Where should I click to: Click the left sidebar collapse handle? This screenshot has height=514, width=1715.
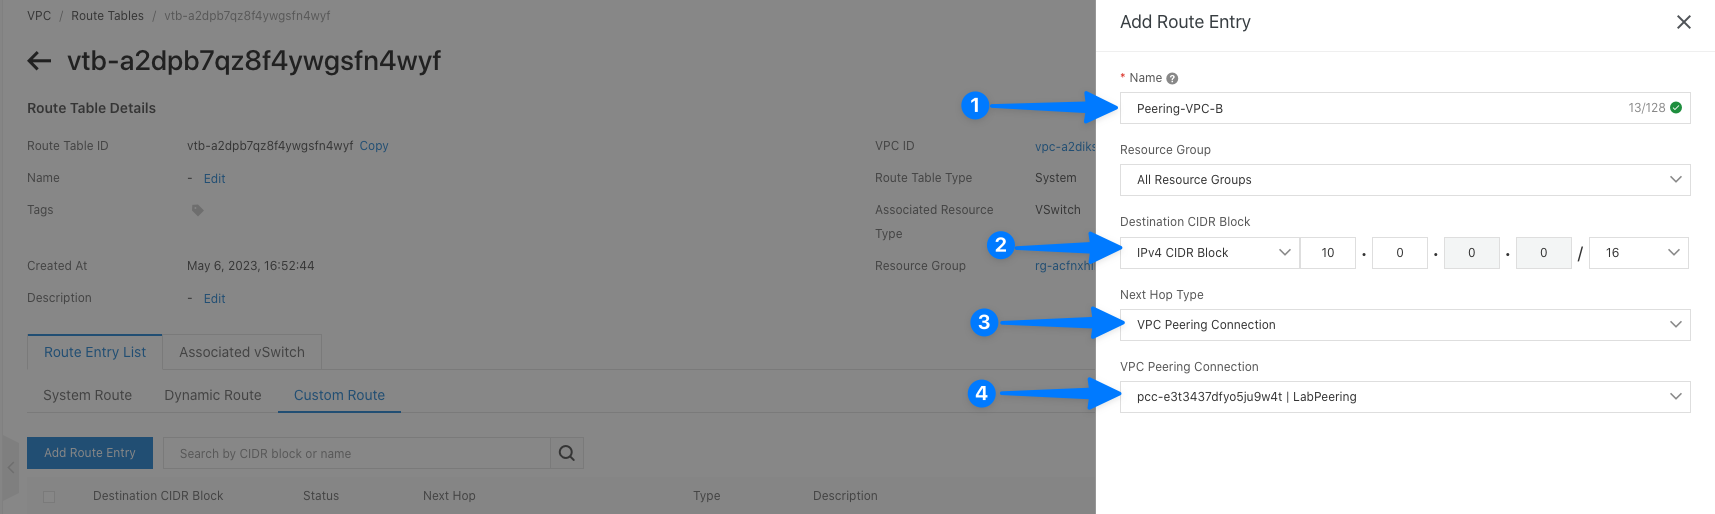(x=10, y=467)
